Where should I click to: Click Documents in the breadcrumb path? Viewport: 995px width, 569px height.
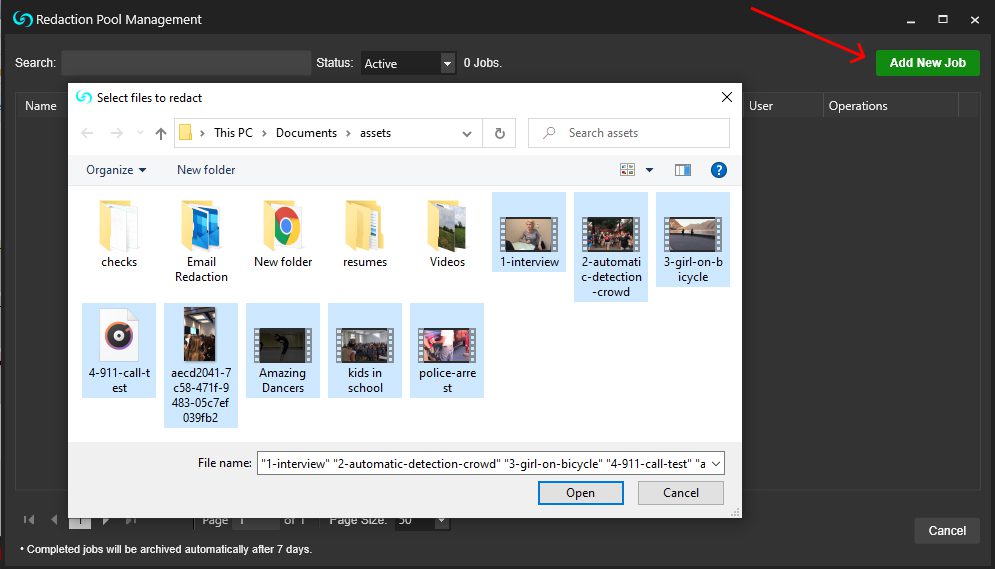pyautogui.click(x=306, y=133)
